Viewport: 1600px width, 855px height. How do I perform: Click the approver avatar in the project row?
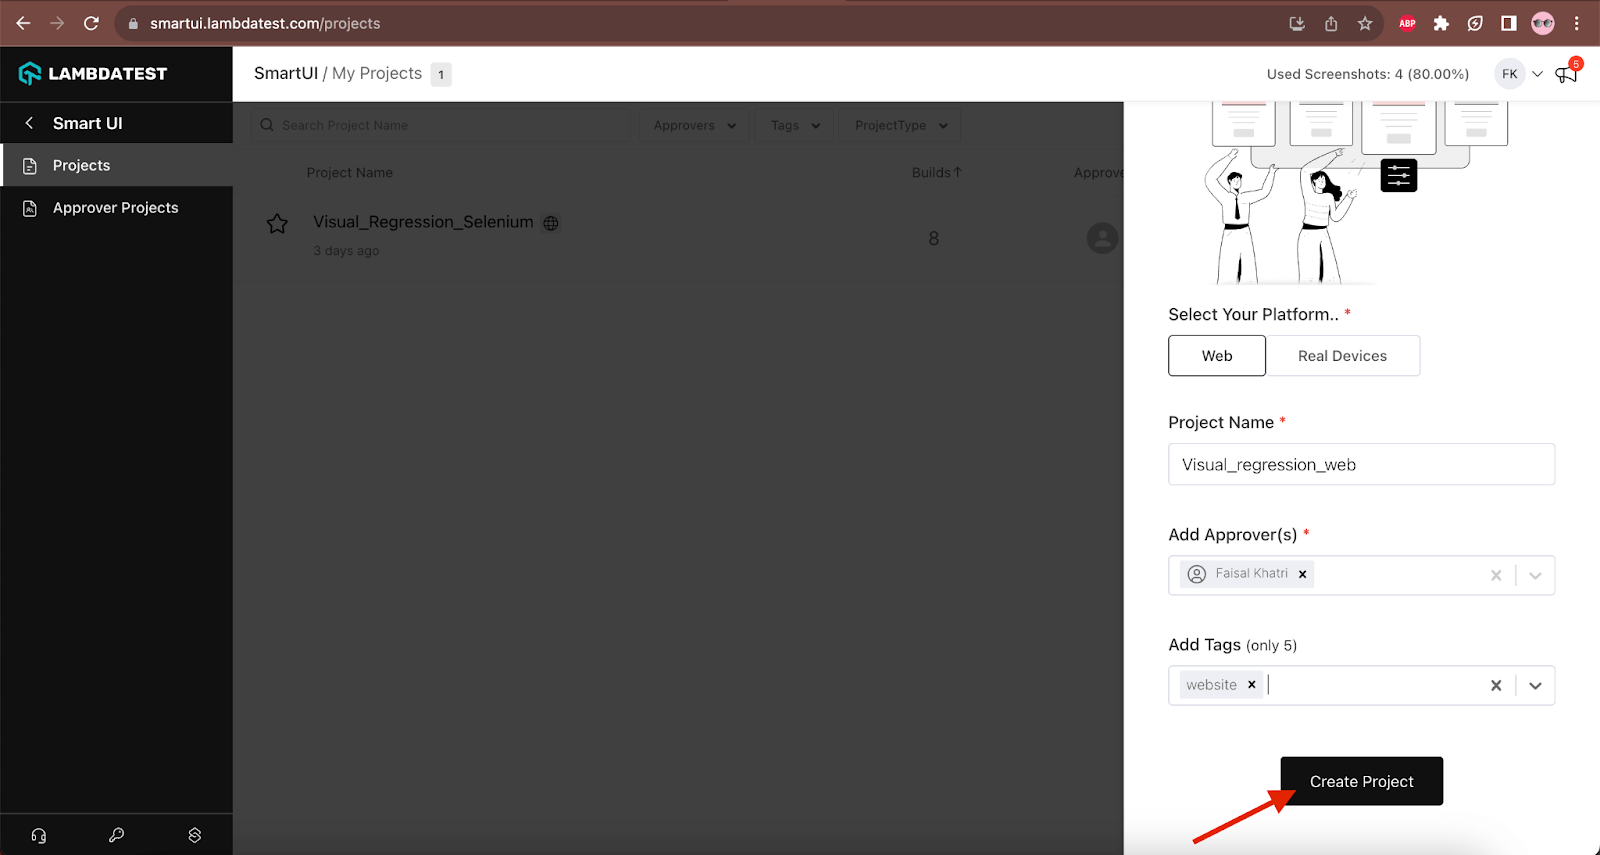(x=1102, y=238)
